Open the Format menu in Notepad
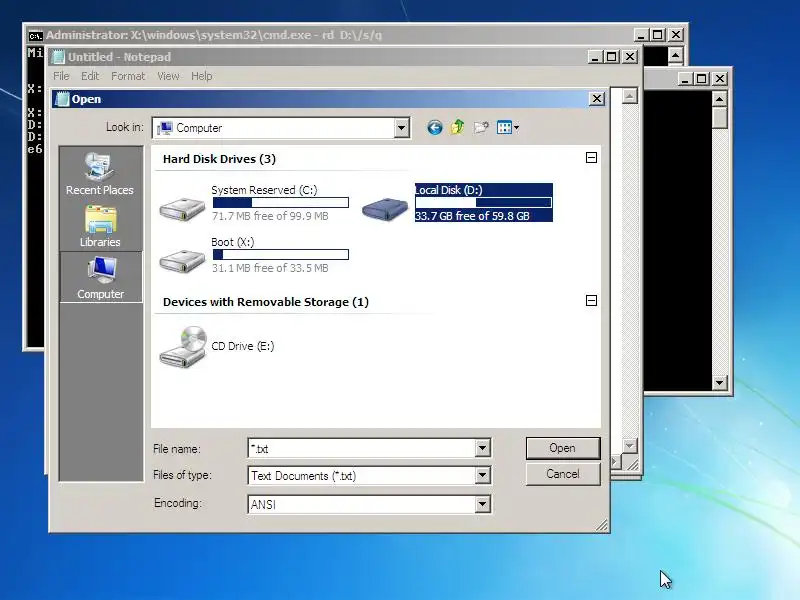This screenshot has width=800, height=600. coord(128,76)
